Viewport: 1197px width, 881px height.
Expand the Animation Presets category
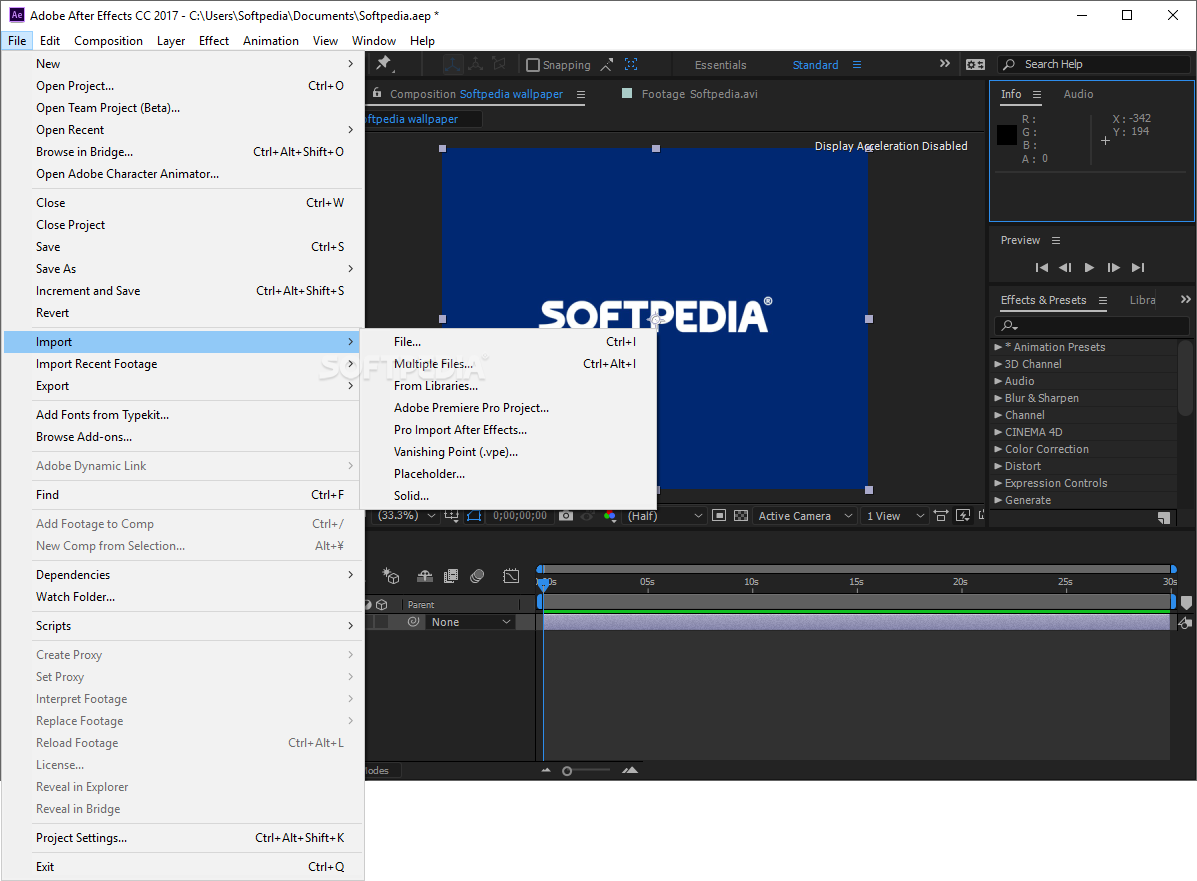(x=998, y=347)
